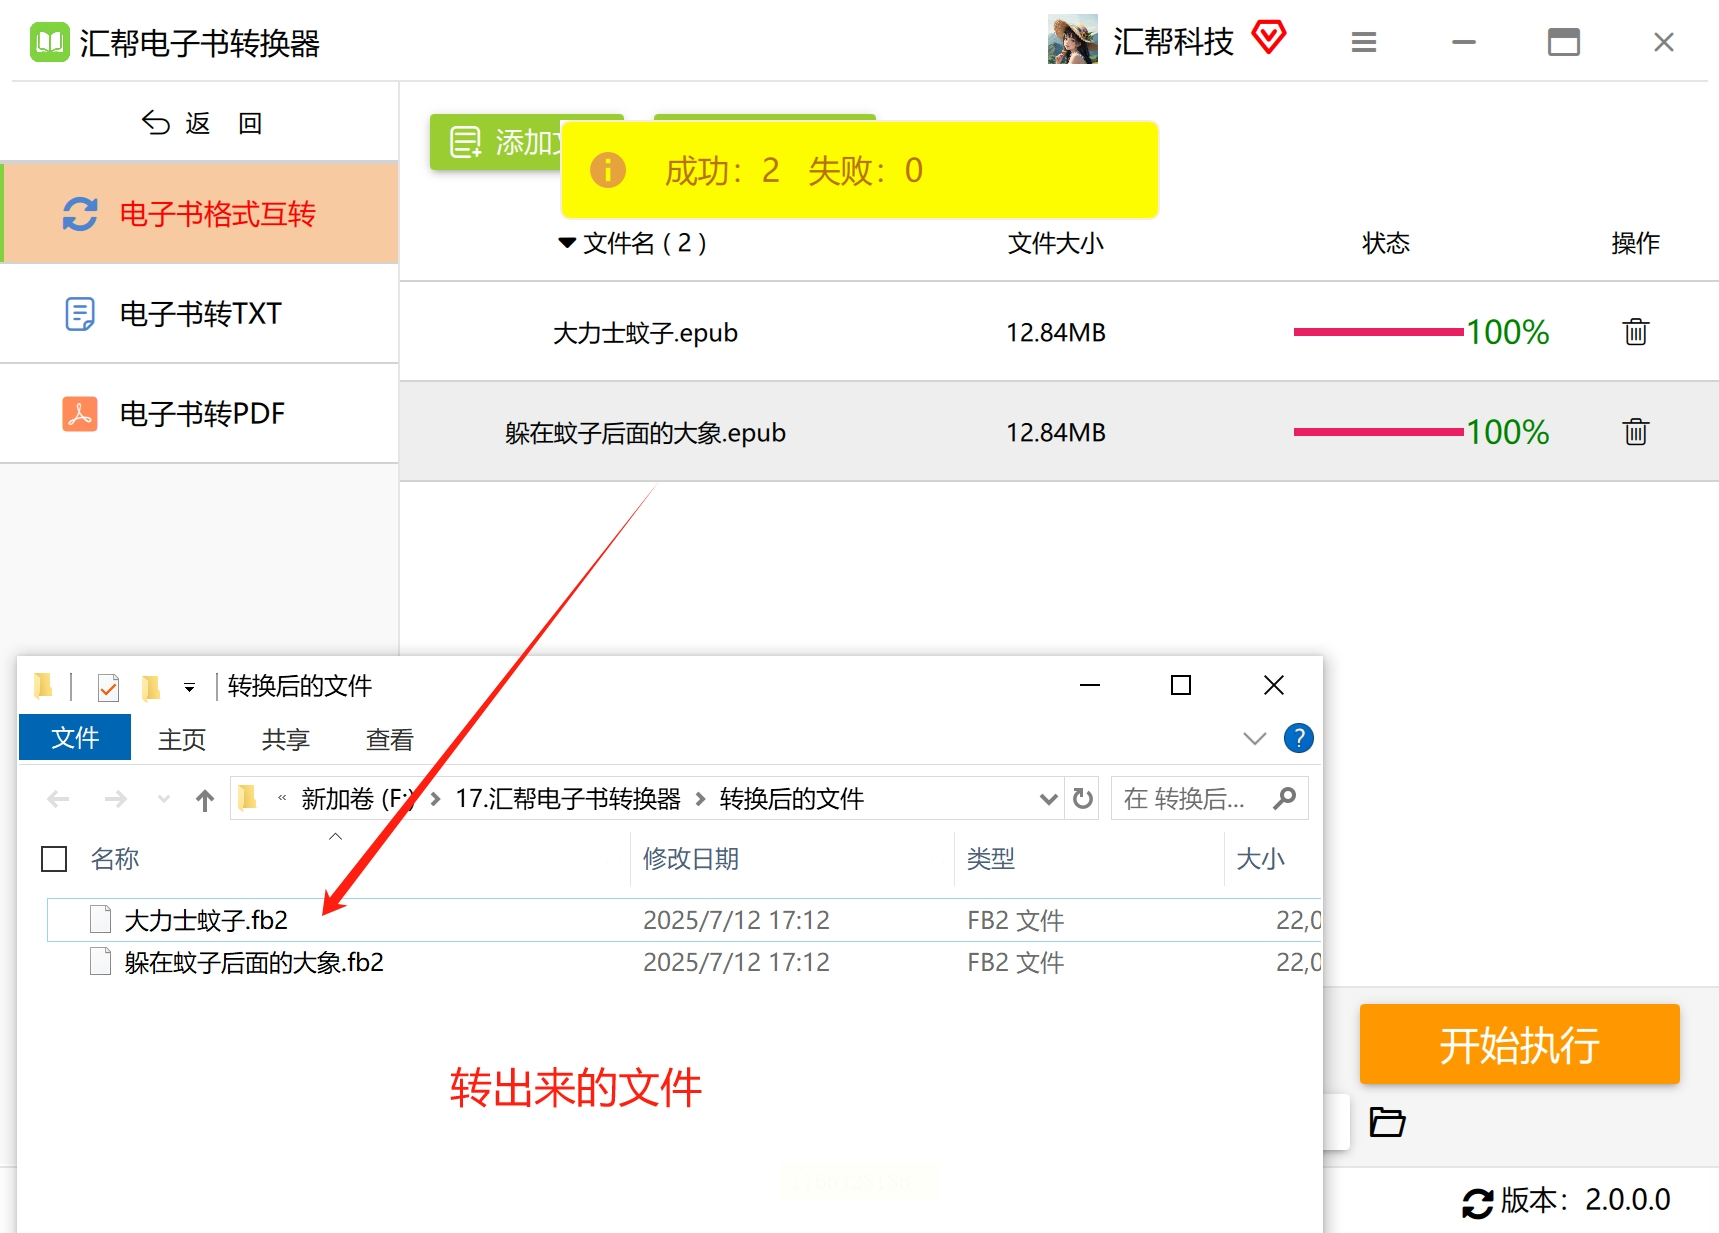The height and width of the screenshot is (1233, 1719).
Task: Go up one folder level in Explorer
Action: coord(205,799)
